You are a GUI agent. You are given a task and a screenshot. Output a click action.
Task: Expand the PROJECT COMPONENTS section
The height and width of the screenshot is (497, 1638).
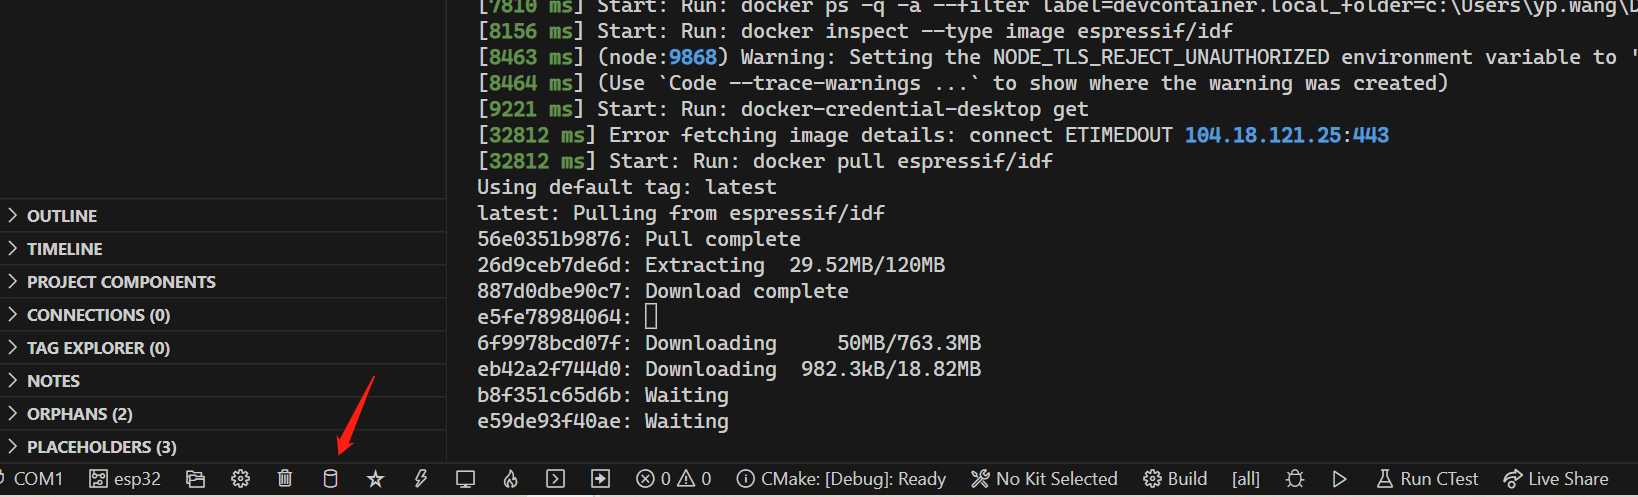point(121,282)
